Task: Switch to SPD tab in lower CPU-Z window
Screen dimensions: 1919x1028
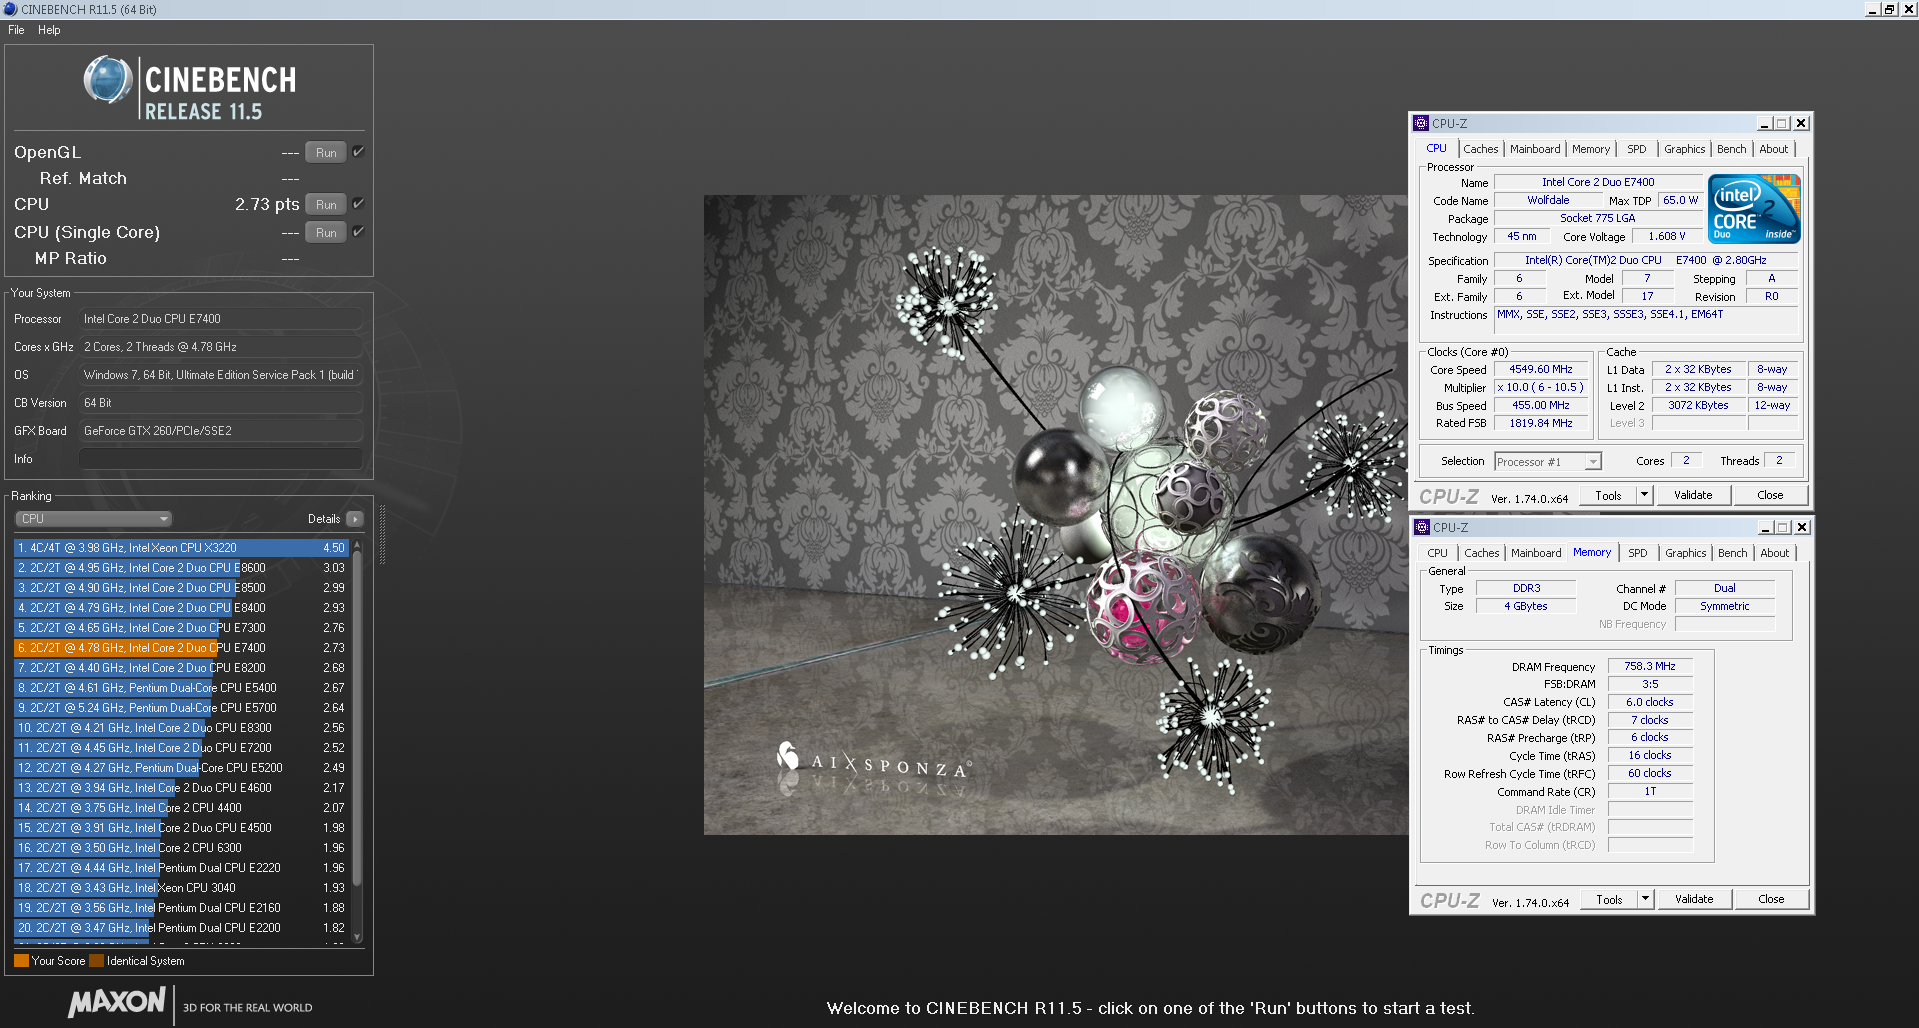Action: [x=1638, y=553]
